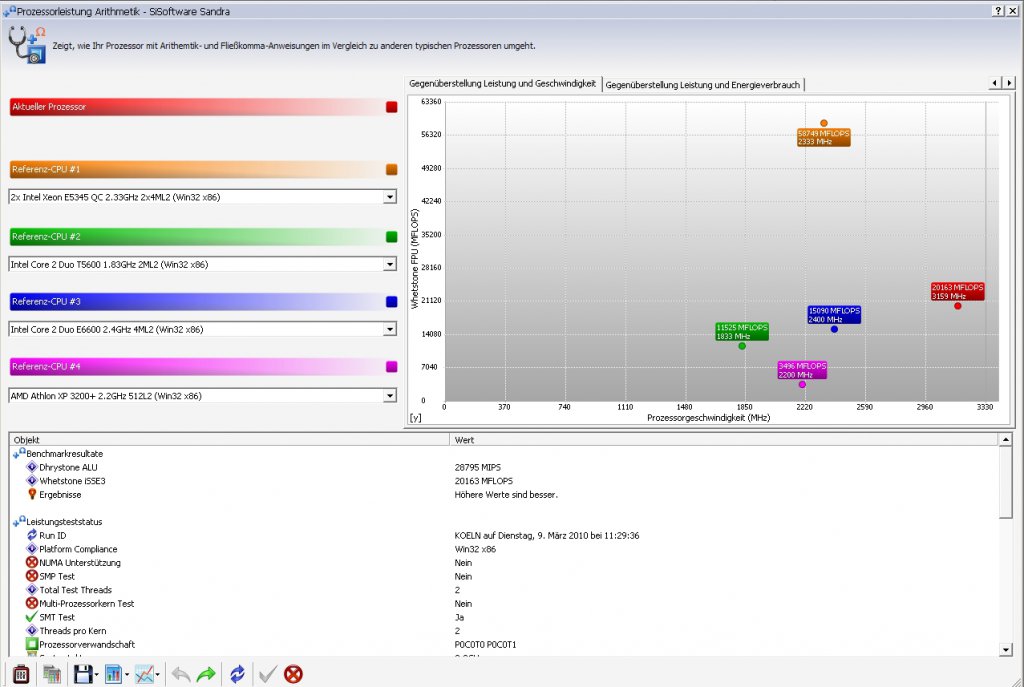Click the red current-processor data point
This screenshot has width=1024, height=687.
click(x=957, y=306)
